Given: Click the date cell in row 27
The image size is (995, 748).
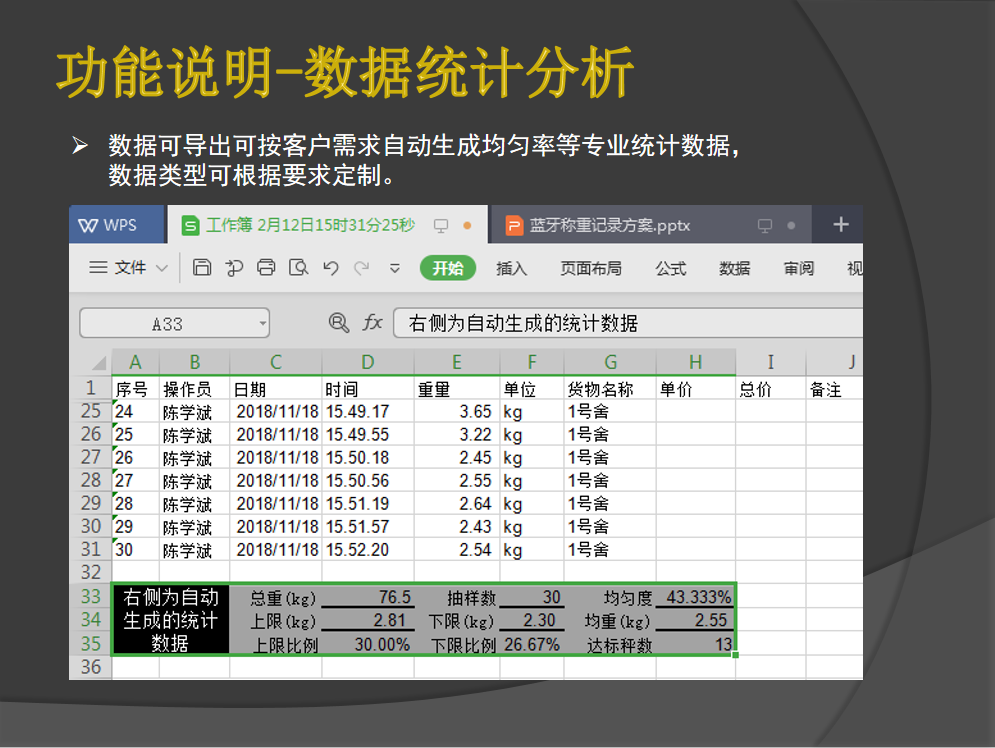Looking at the screenshot, I should [275, 457].
